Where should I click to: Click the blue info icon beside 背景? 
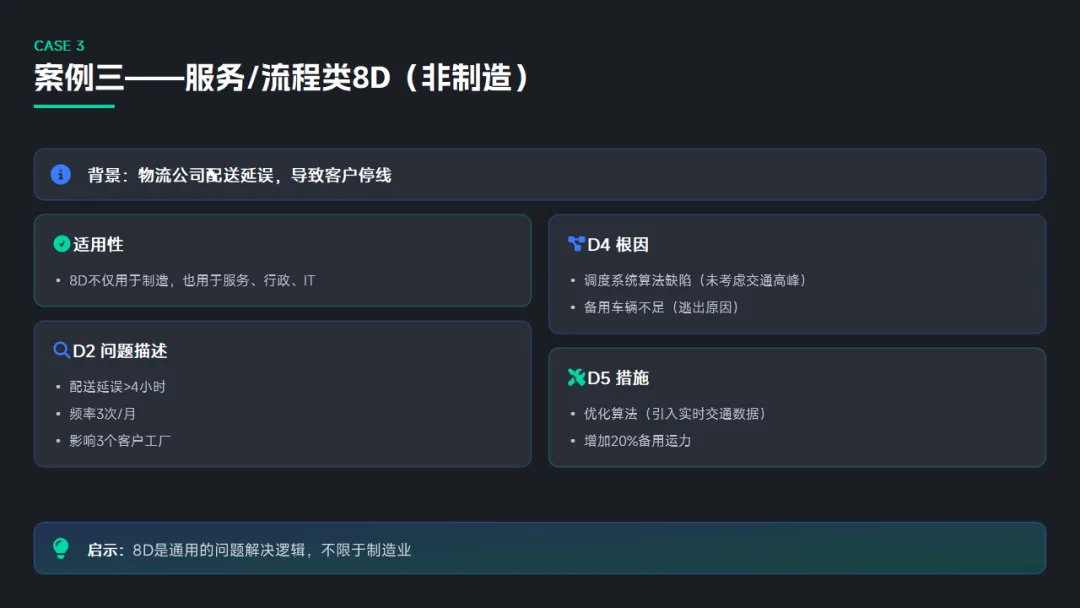(61, 175)
